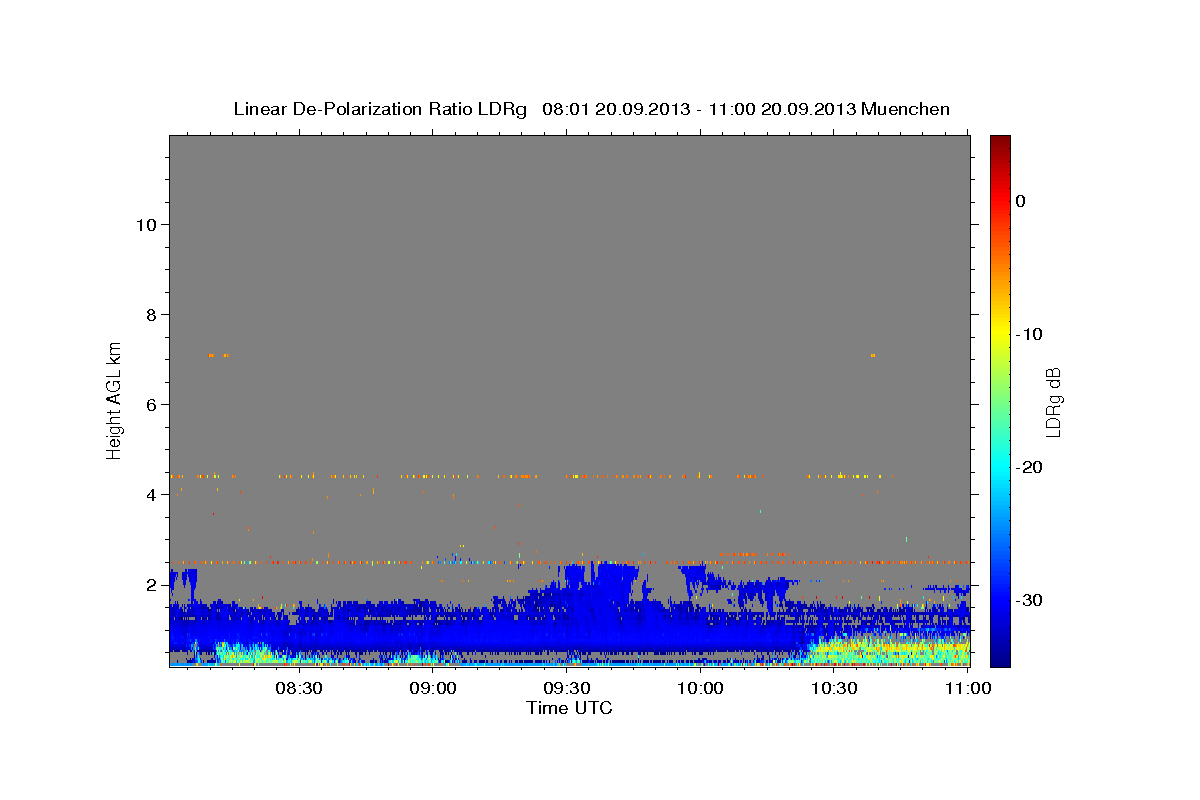Click the 09:00 time tick label
Image resolution: width=1200 pixels, height=800 pixels.
pos(433,689)
